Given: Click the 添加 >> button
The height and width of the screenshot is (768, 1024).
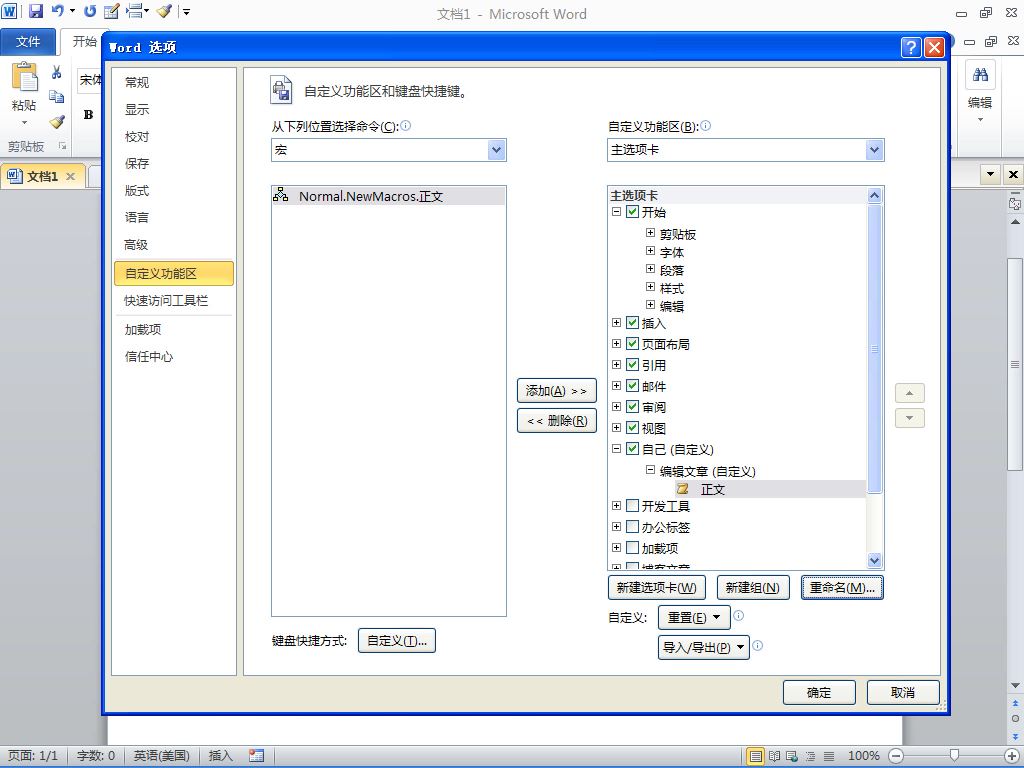Looking at the screenshot, I should click(556, 391).
